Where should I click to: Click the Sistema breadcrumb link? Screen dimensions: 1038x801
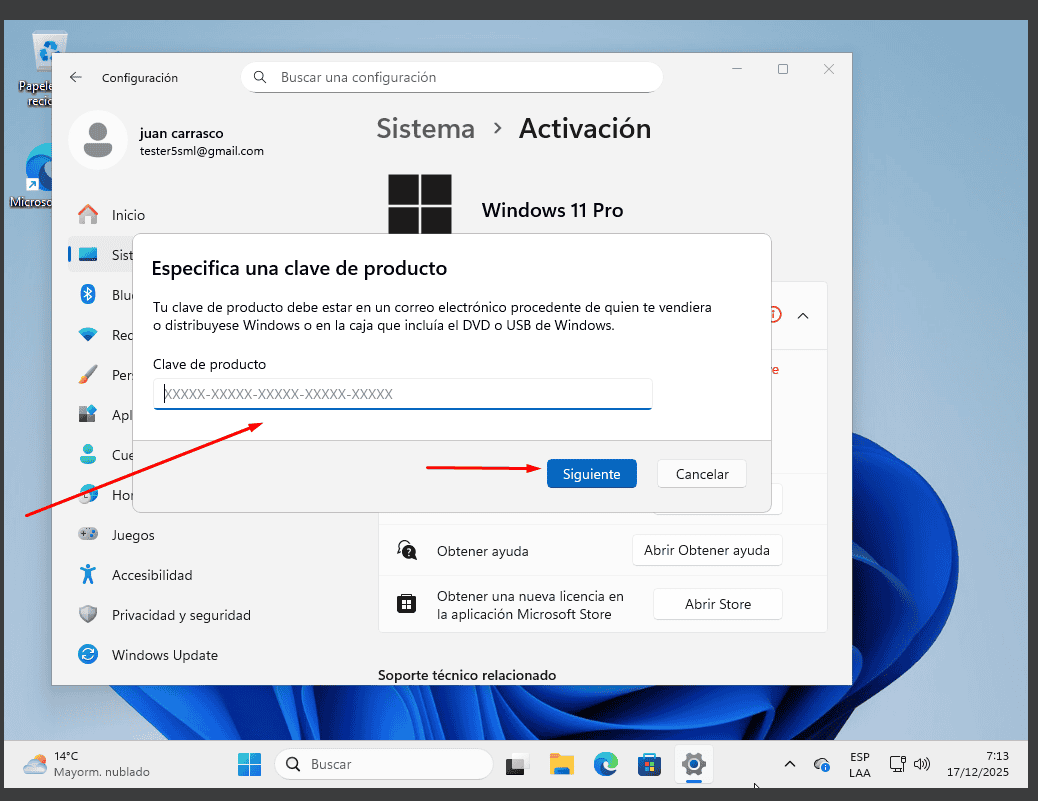[x=425, y=129]
